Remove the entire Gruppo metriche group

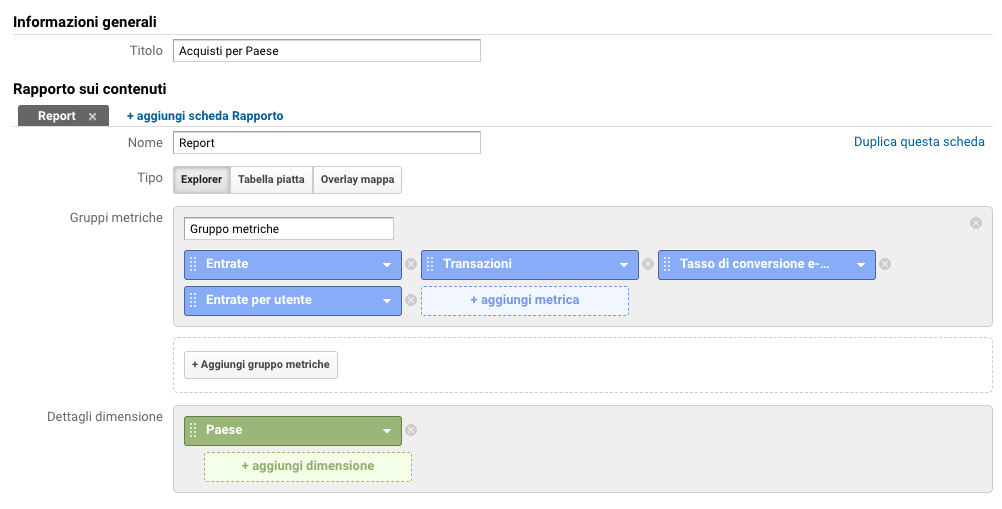pos(976,223)
